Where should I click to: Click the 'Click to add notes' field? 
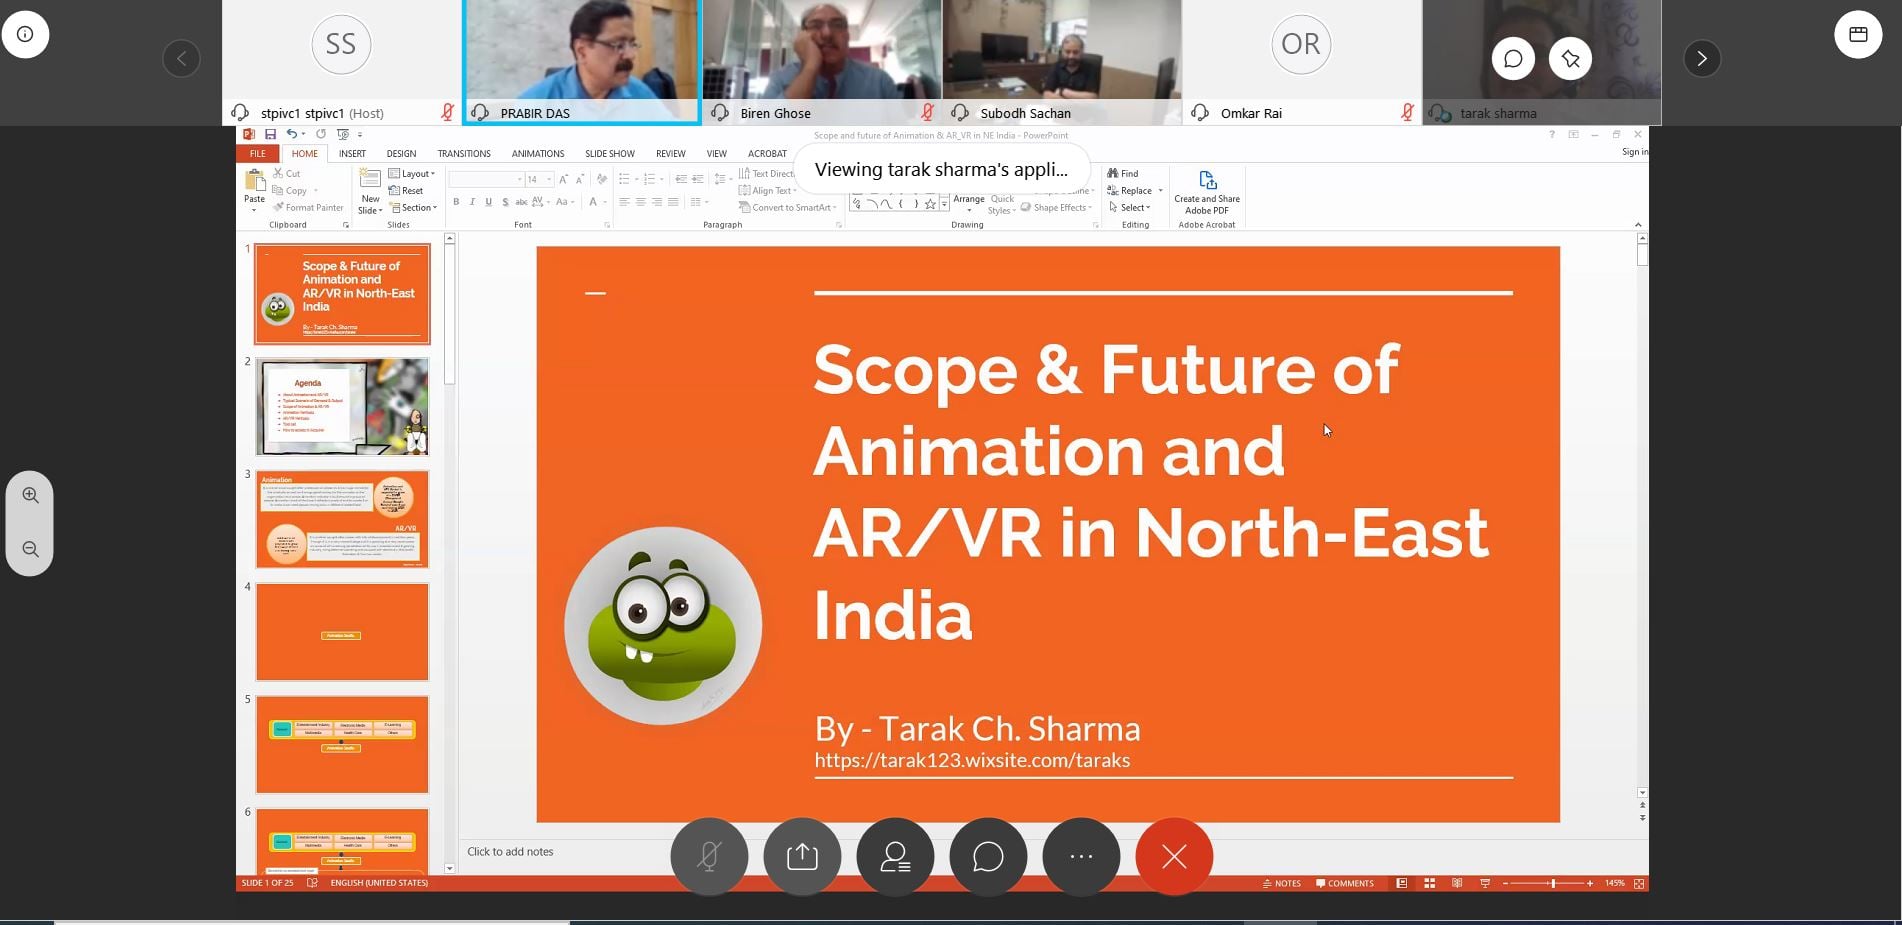(510, 852)
